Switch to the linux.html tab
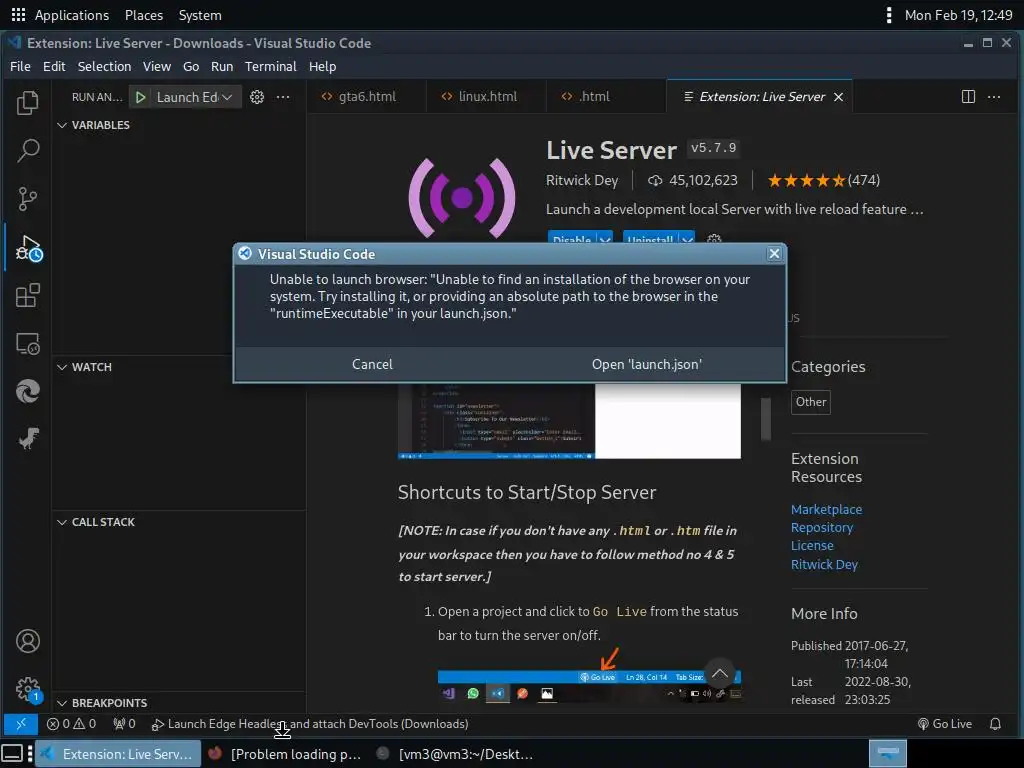Screen dimensions: 1024x768 [487, 97]
